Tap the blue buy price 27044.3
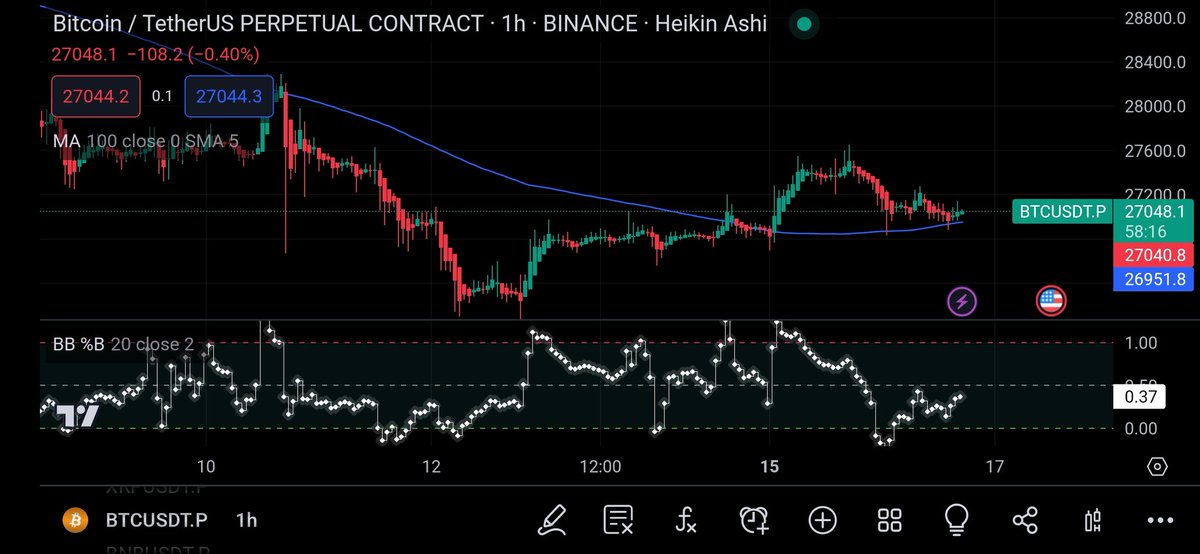The height and width of the screenshot is (554, 1200). click(x=229, y=96)
